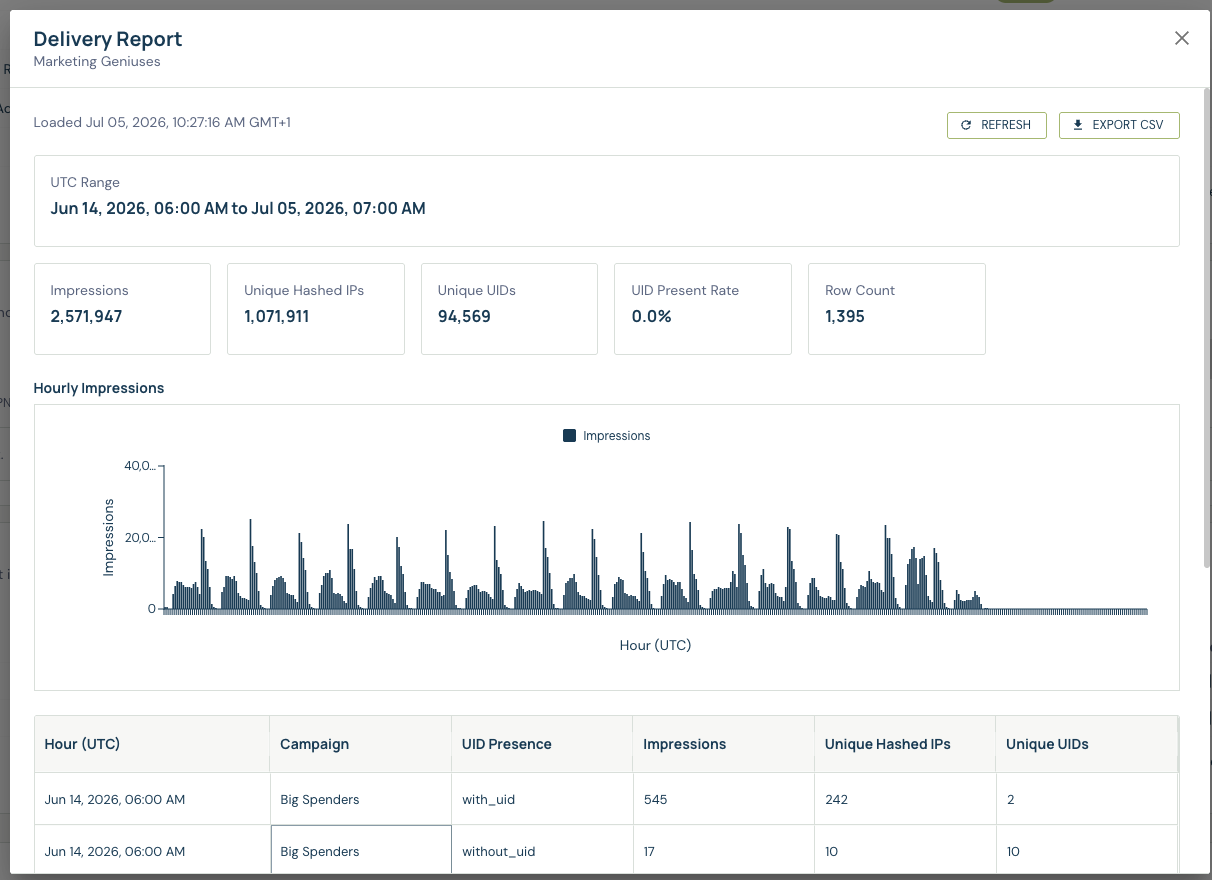Click the Hour cell in the without_uid row
1212x880 pixels.
click(x=152, y=851)
